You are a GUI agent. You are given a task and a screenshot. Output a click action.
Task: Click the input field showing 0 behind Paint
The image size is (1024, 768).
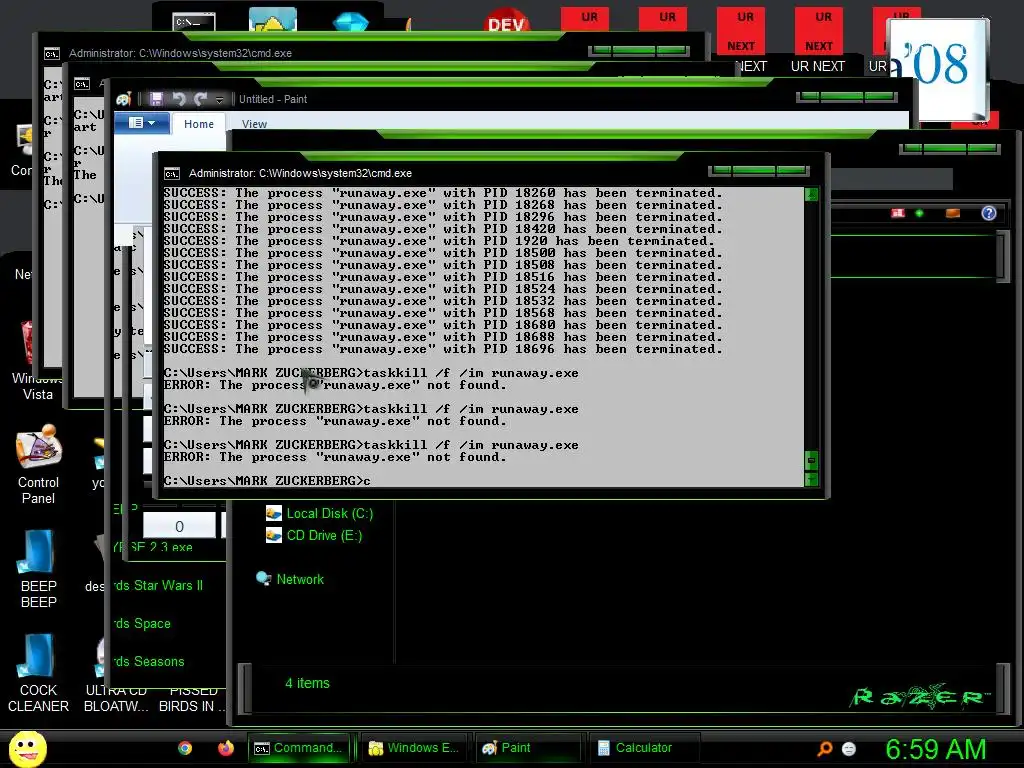[180, 526]
